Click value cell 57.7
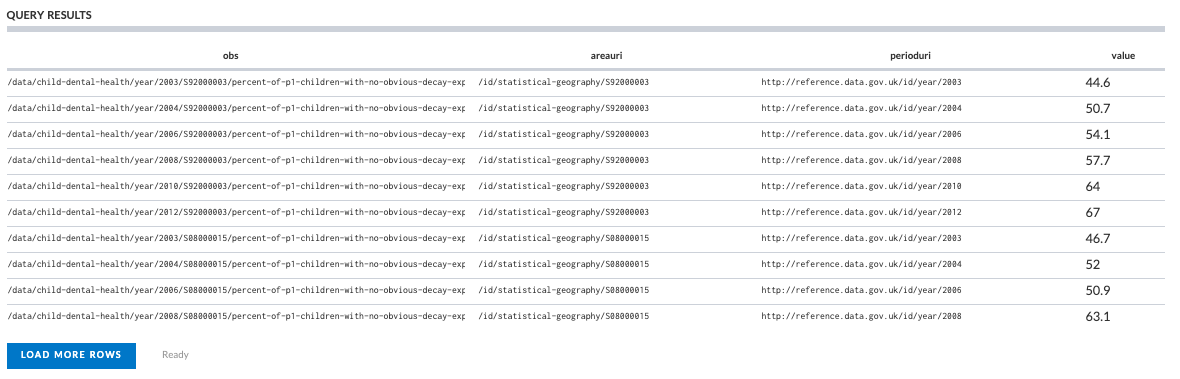Image resolution: width=1180 pixels, height=379 pixels. (1097, 161)
